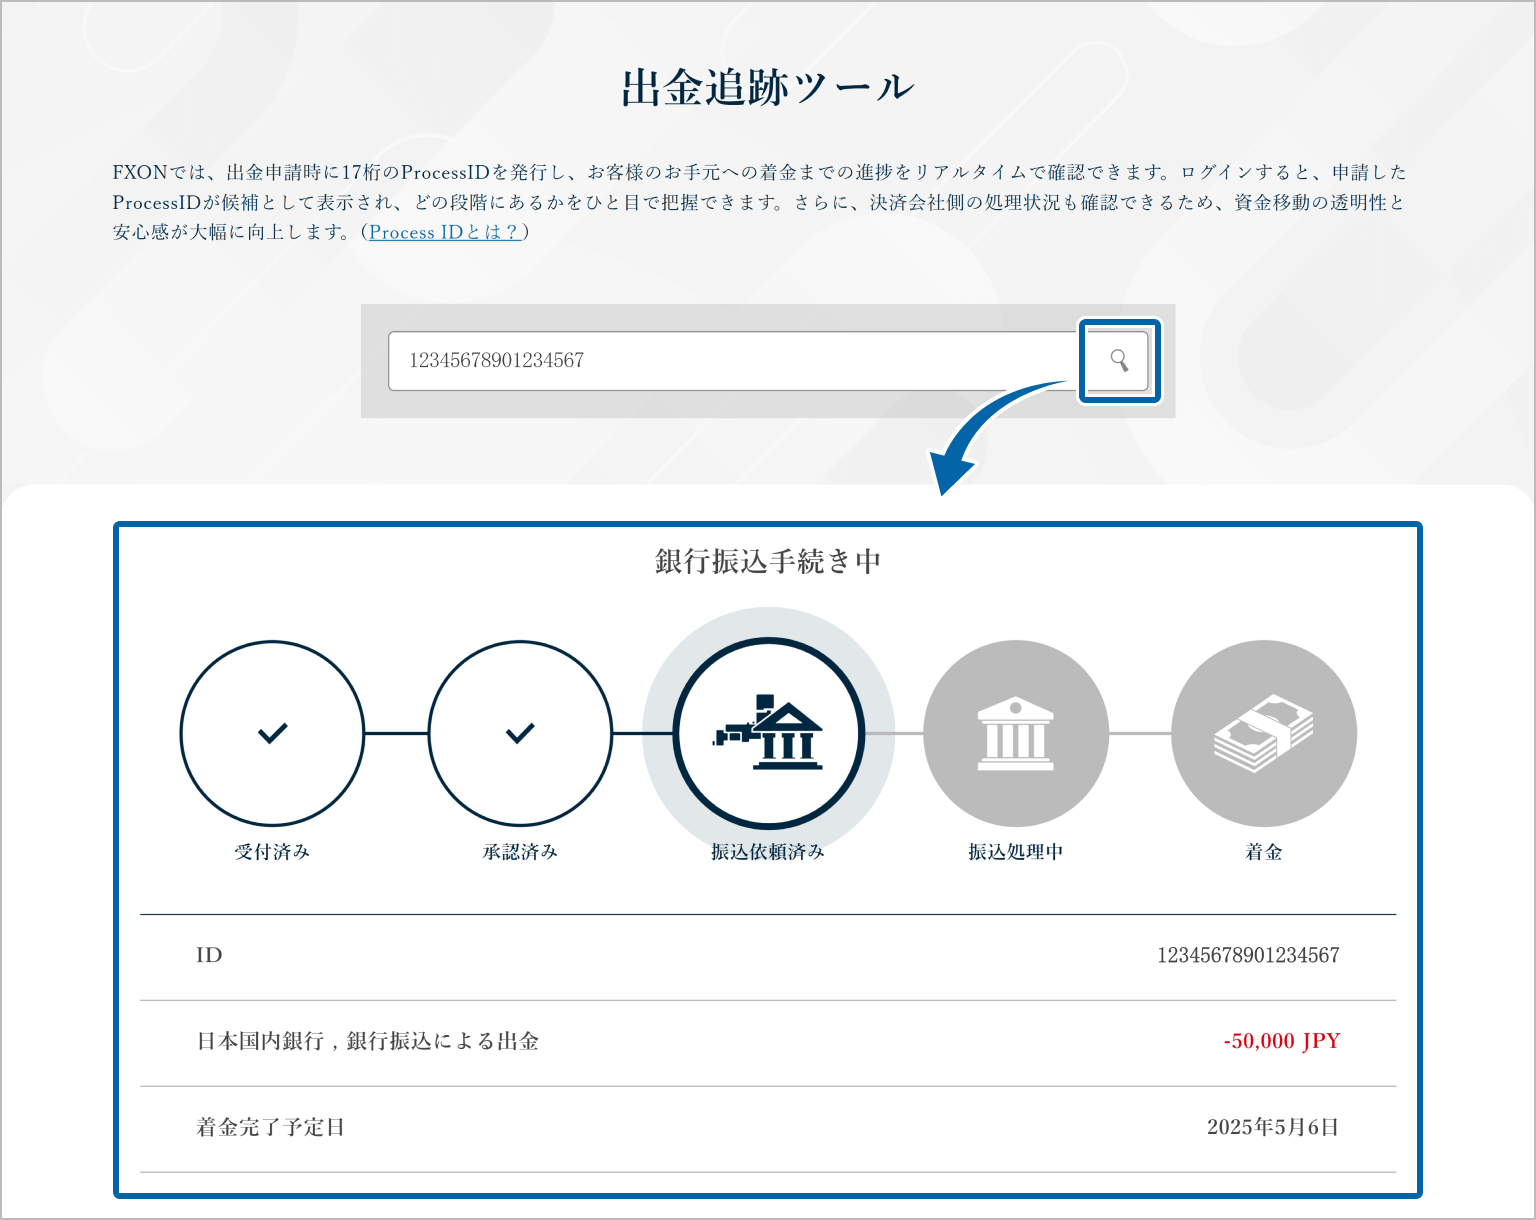This screenshot has height=1220, width=1536.
Task: Click the 受付済み step label text
Action: tap(272, 852)
